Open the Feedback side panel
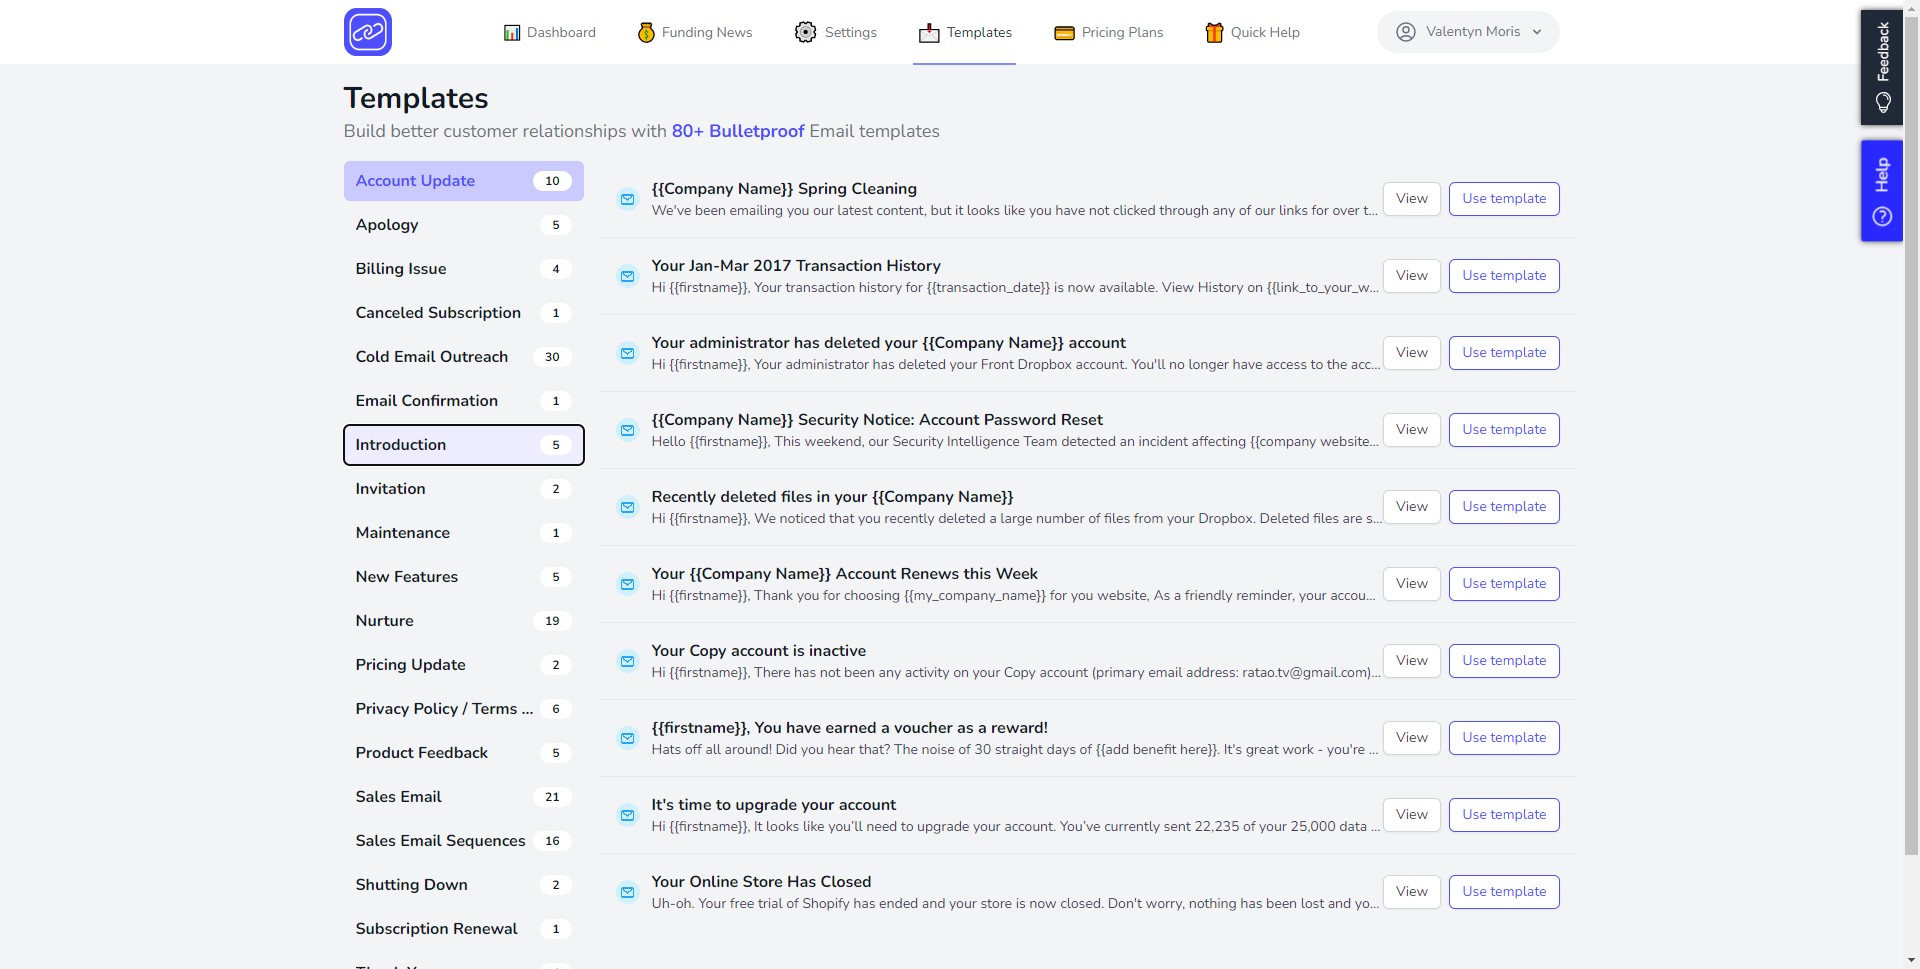The width and height of the screenshot is (1920, 969). [x=1881, y=67]
